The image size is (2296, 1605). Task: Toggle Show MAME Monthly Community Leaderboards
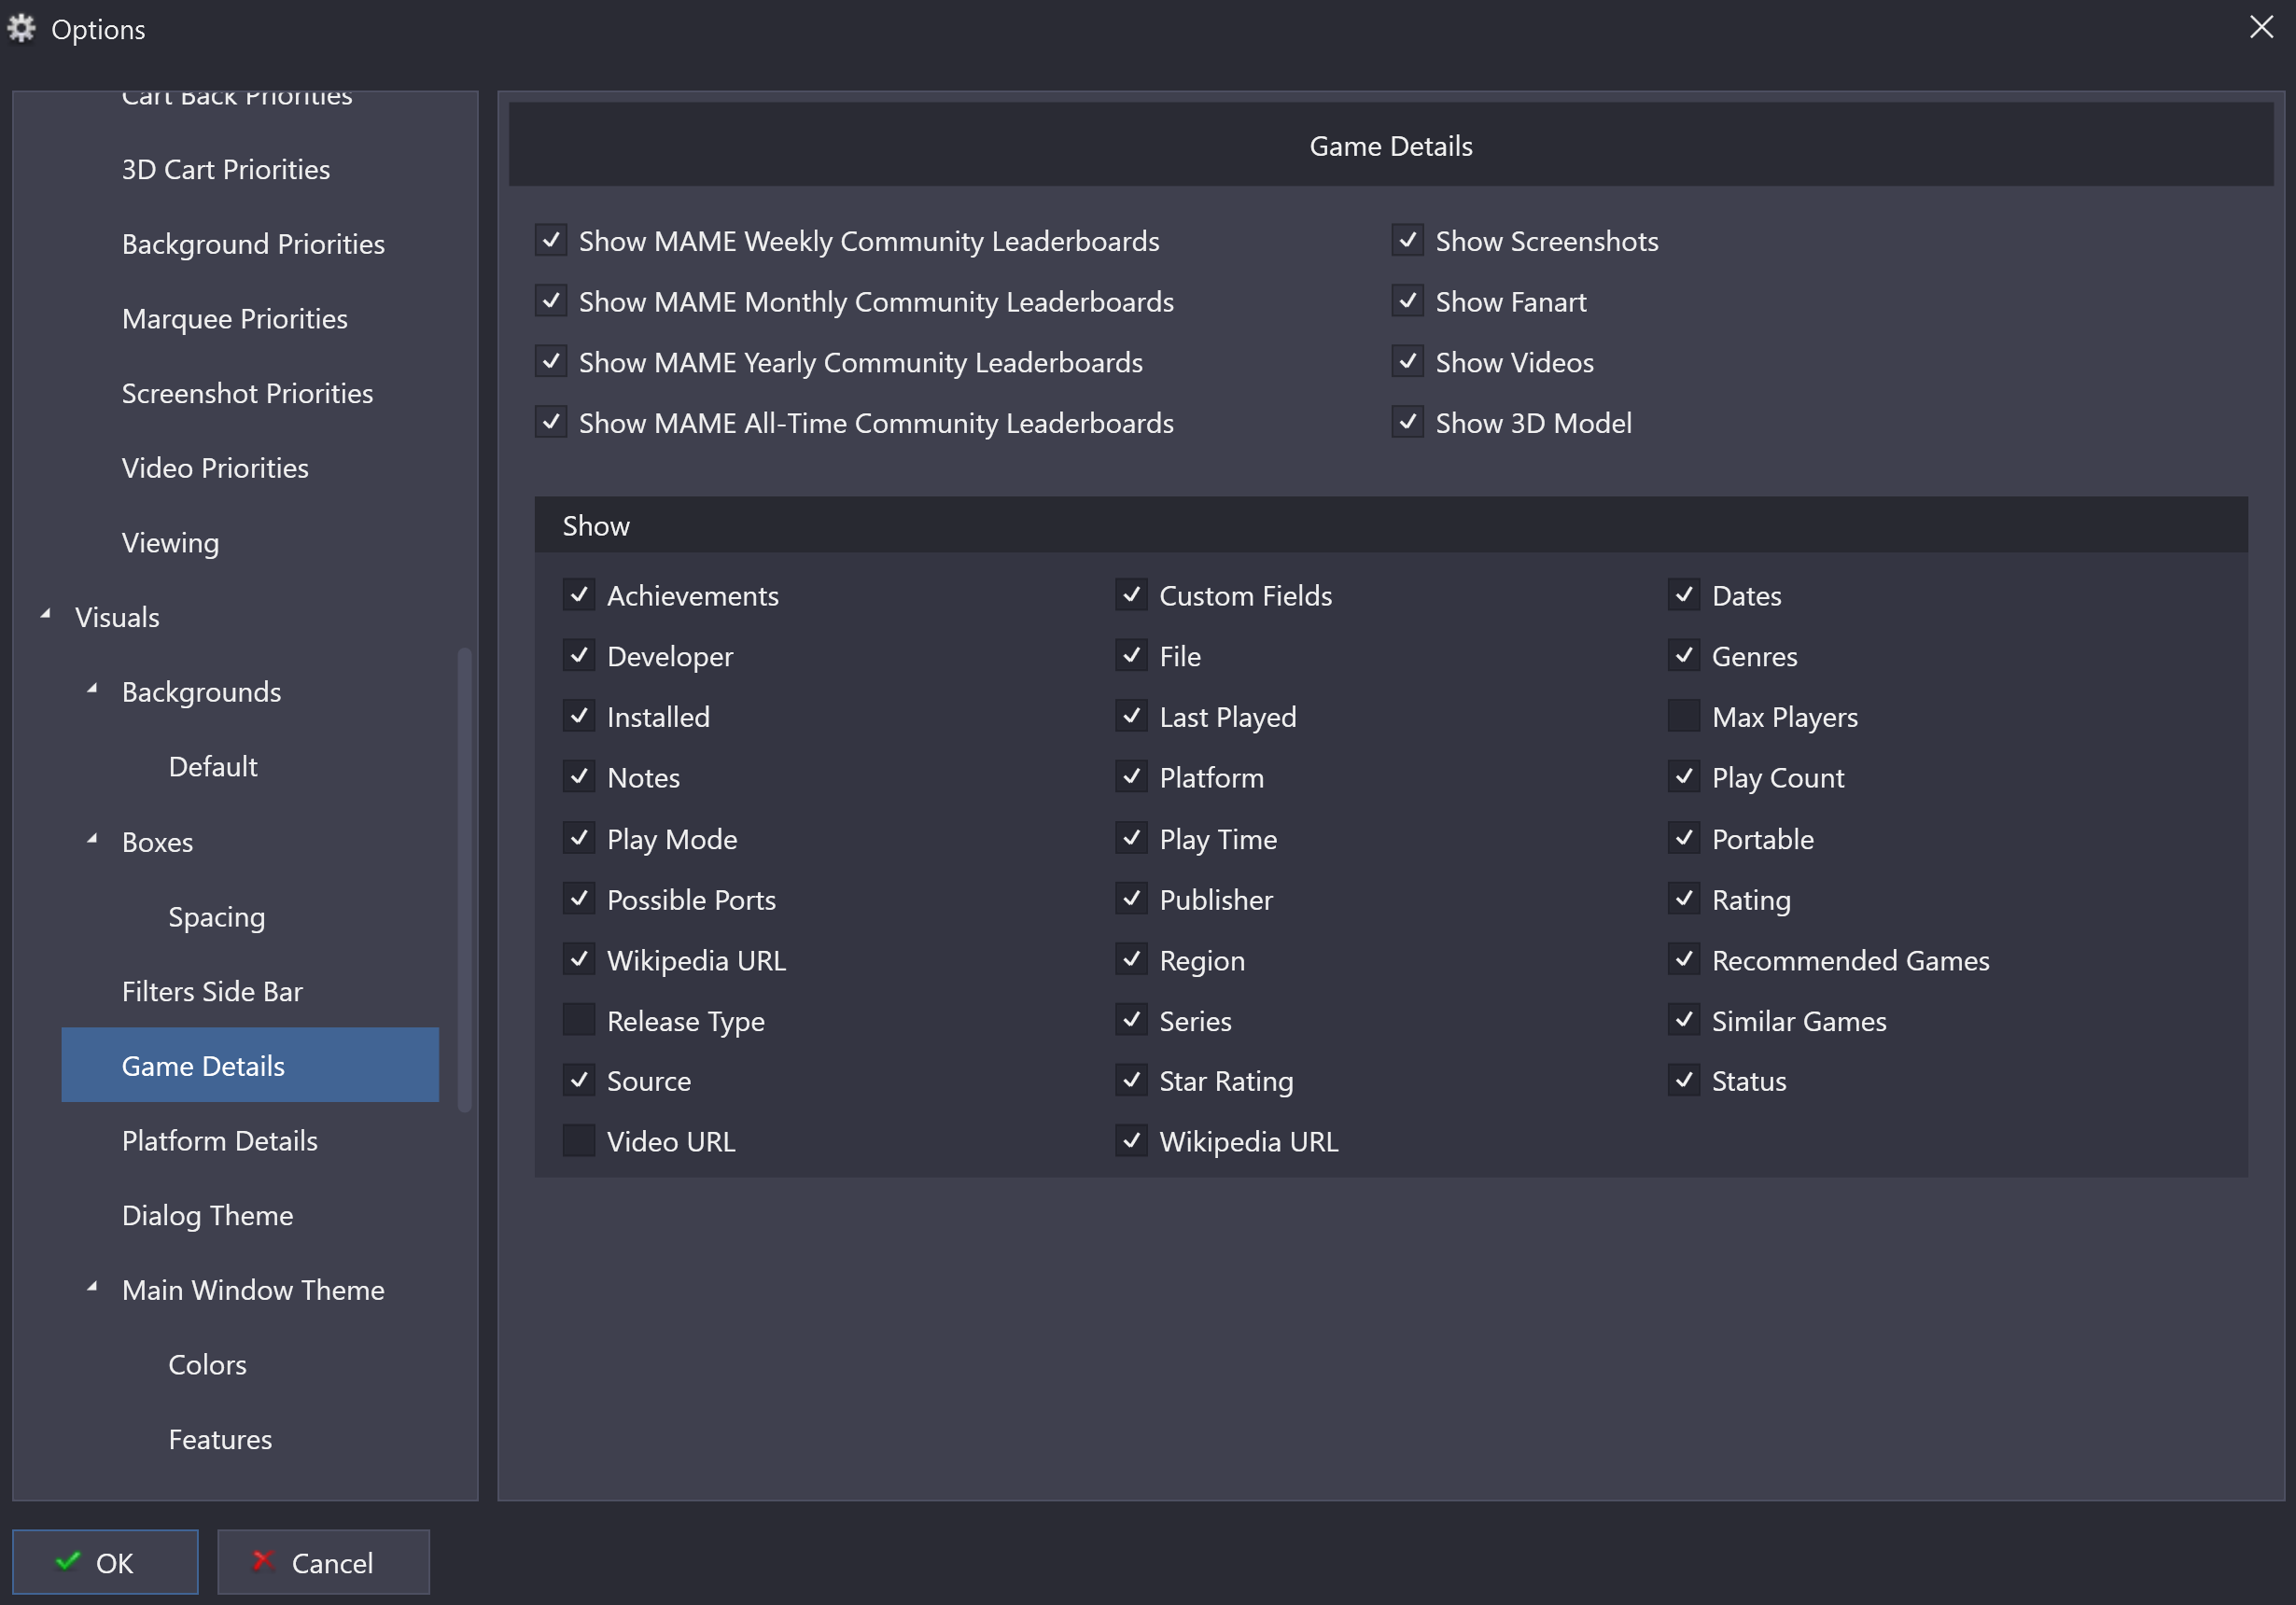tap(551, 301)
